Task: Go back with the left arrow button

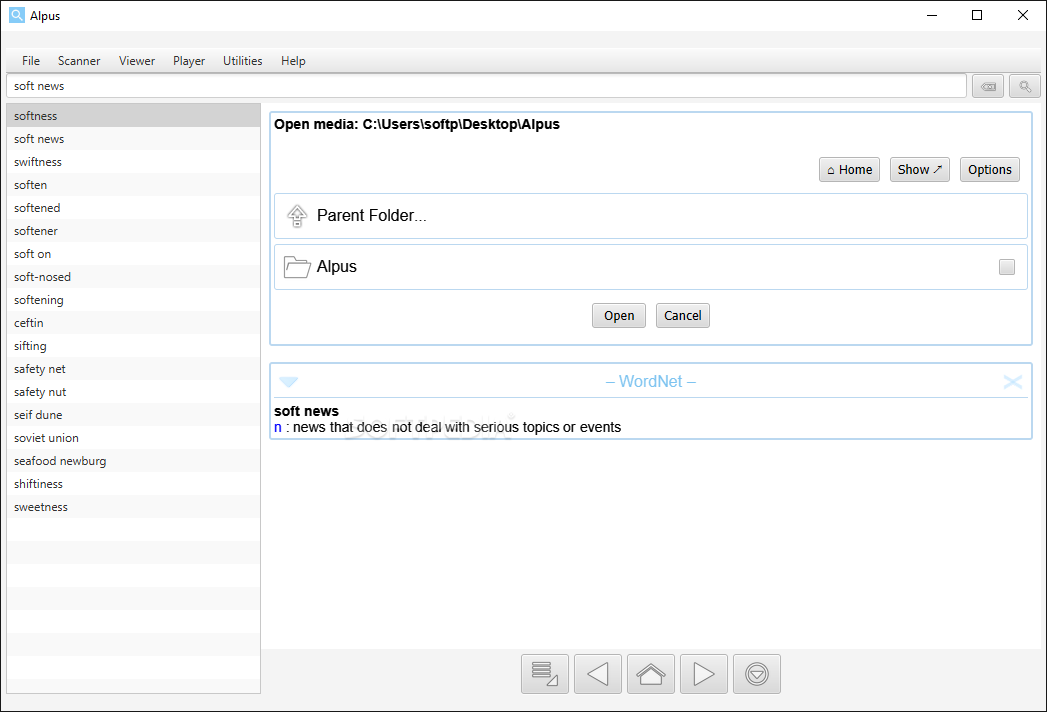Action: (598, 674)
